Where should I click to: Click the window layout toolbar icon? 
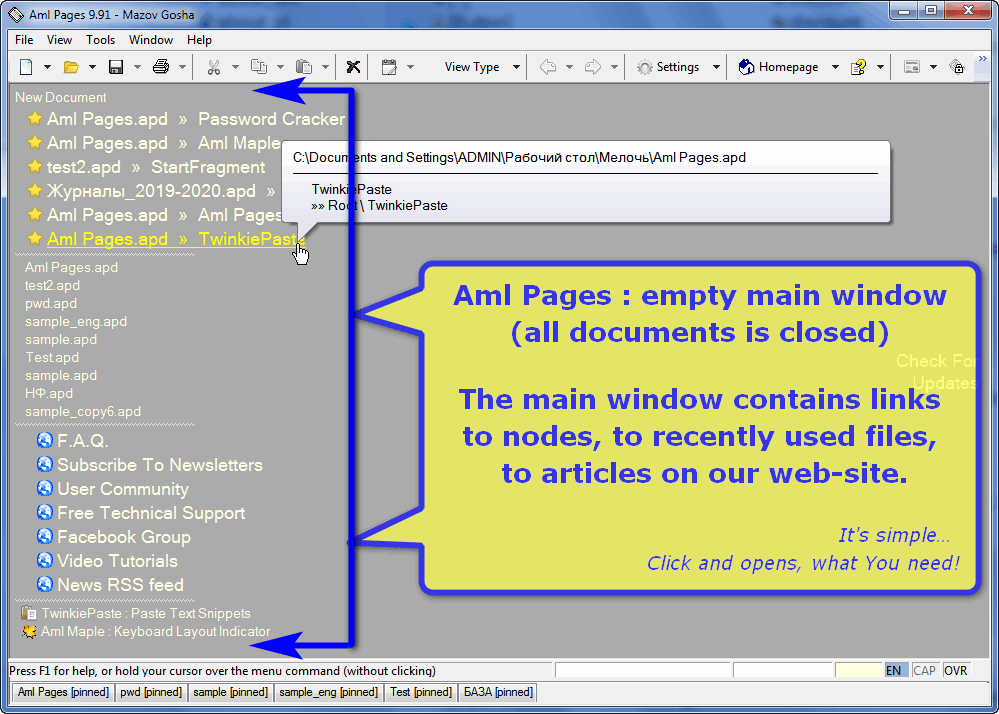pos(912,67)
